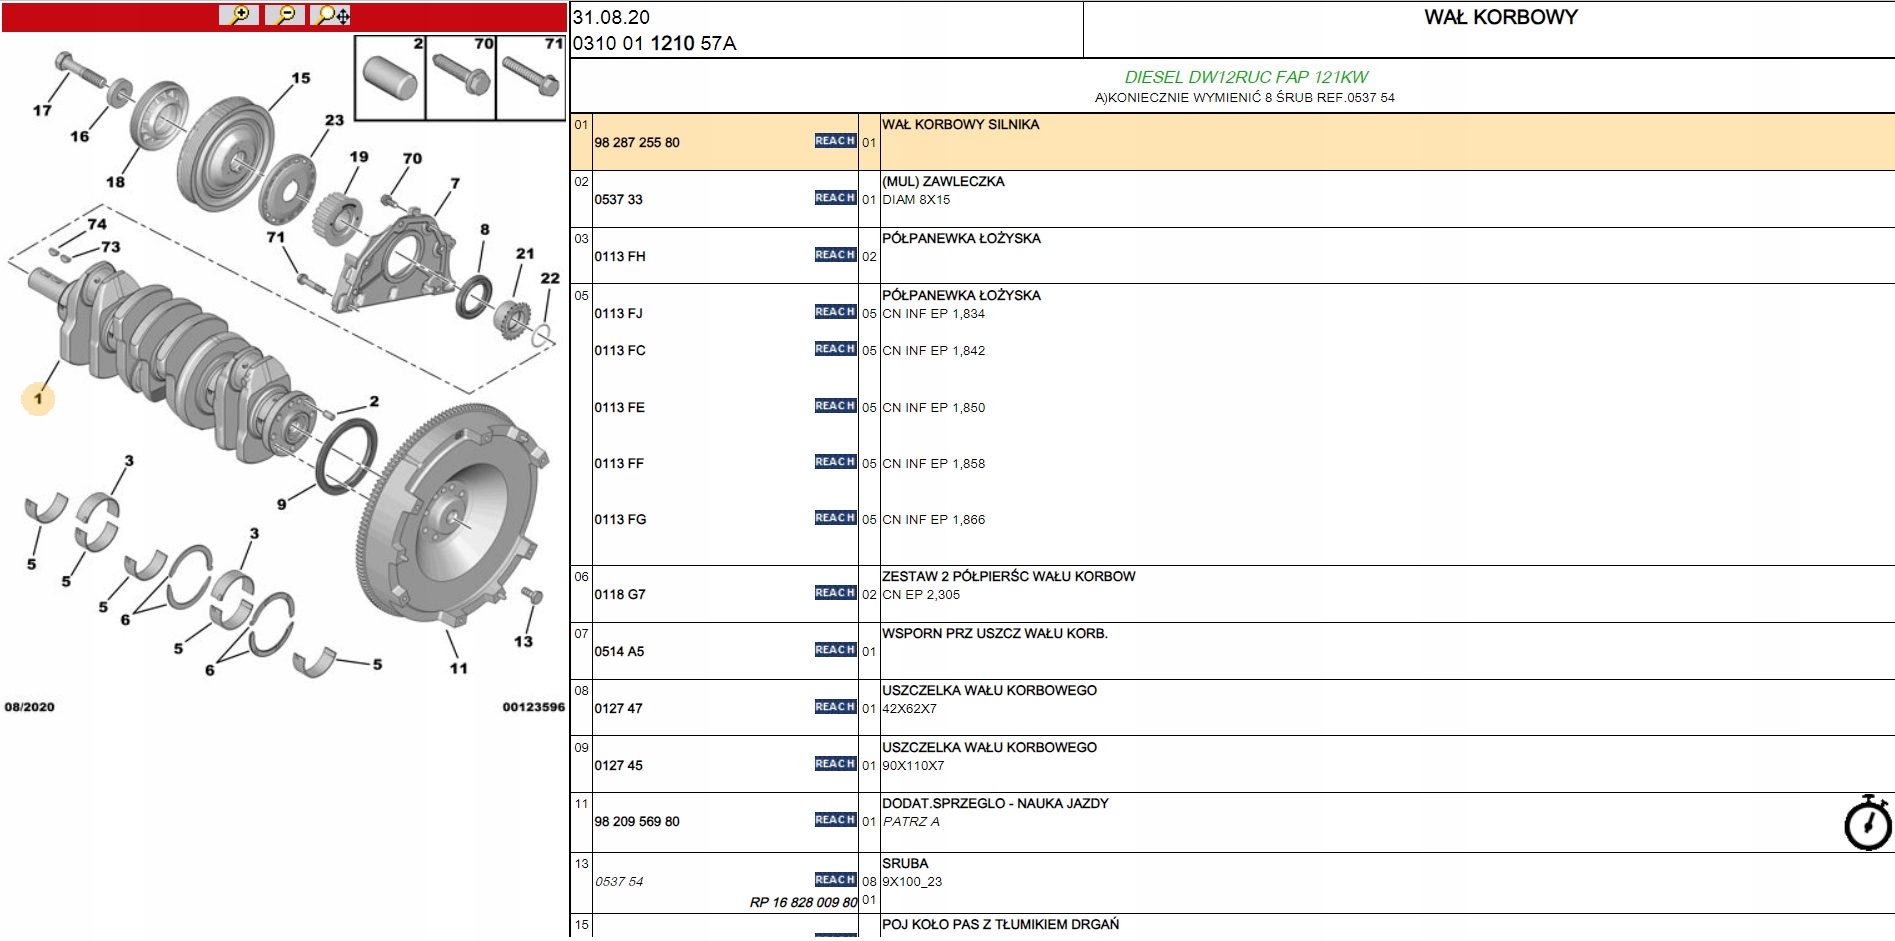Image resolution: width=1895 pixels, height=941 pixels.
Task: Select part number 0127 45
Action: click(619, 766)
